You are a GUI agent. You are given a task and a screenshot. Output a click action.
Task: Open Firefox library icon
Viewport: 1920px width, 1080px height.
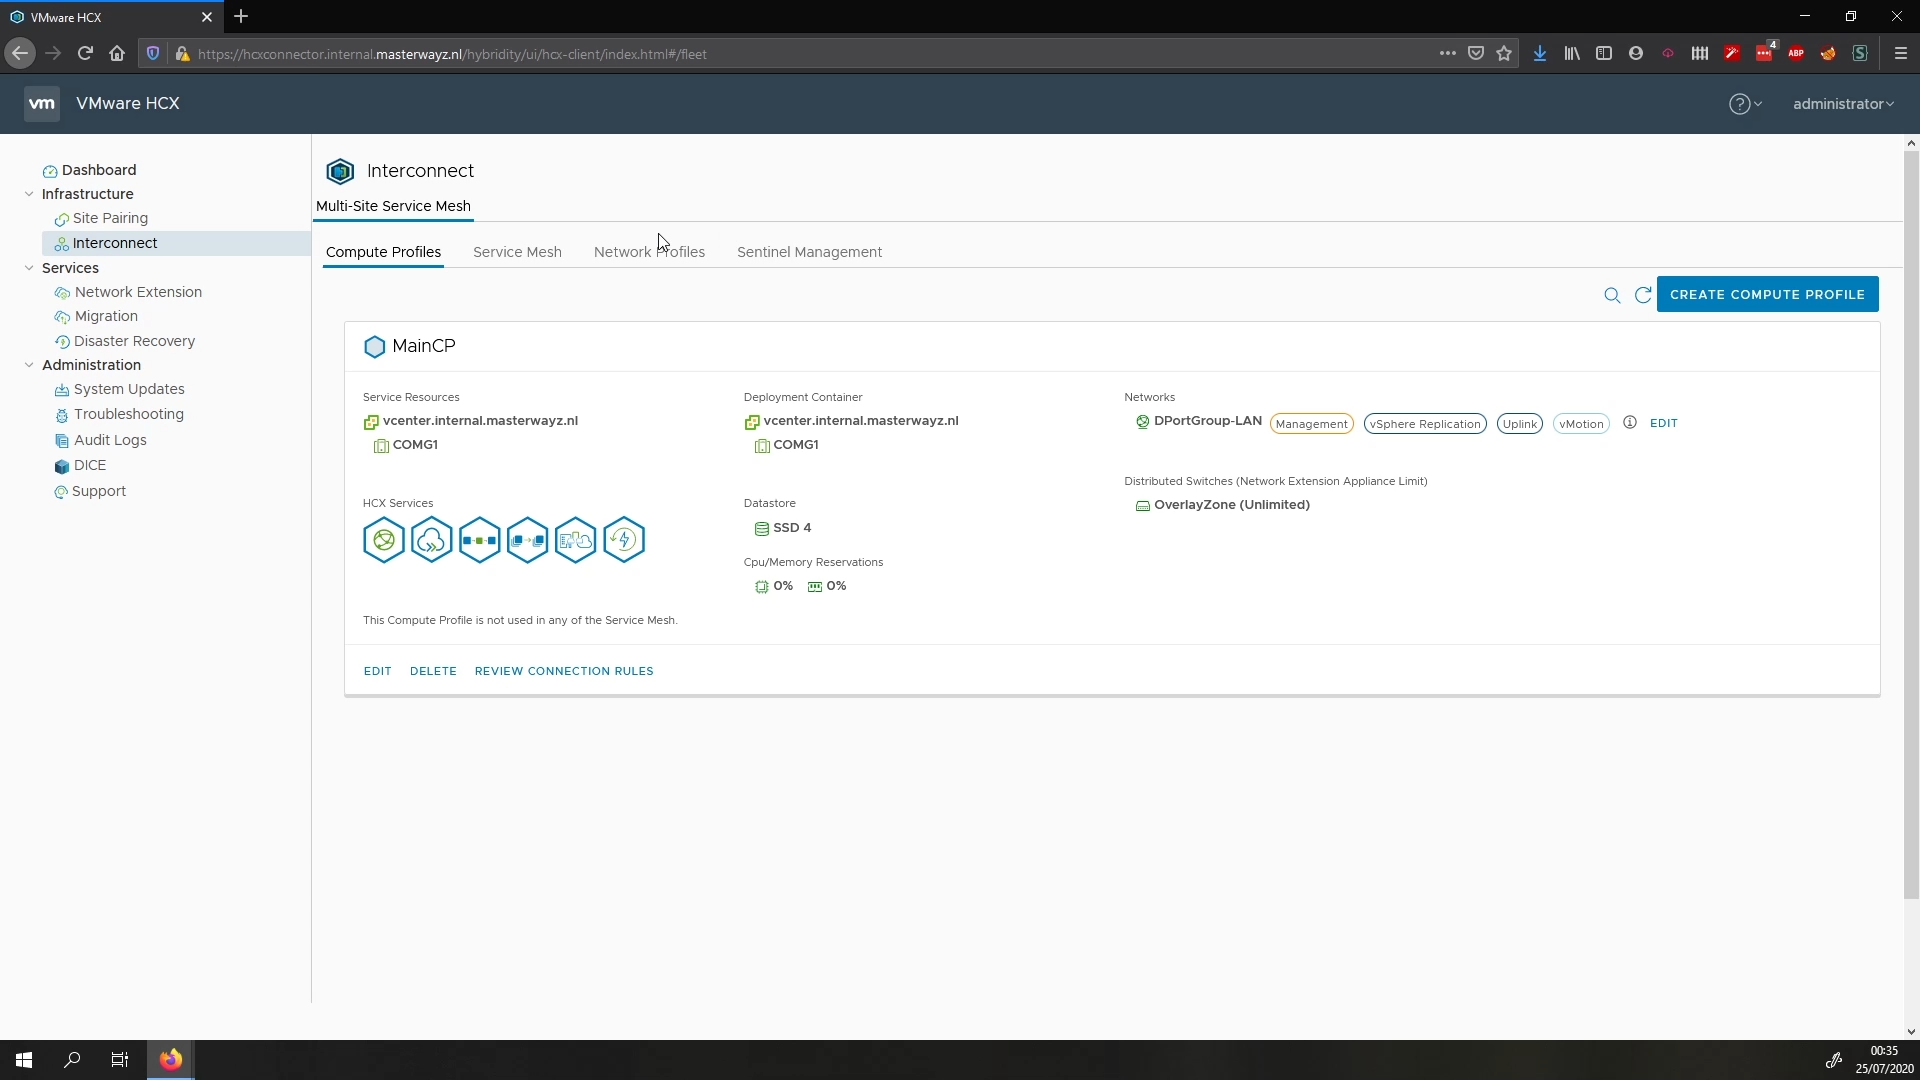click(1572, 54)
